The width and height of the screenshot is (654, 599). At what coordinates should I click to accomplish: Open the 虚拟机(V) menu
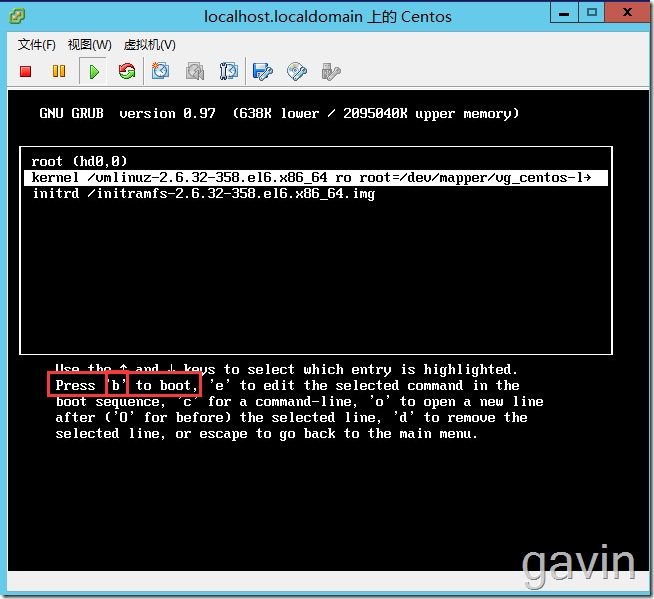coord(150,45)
